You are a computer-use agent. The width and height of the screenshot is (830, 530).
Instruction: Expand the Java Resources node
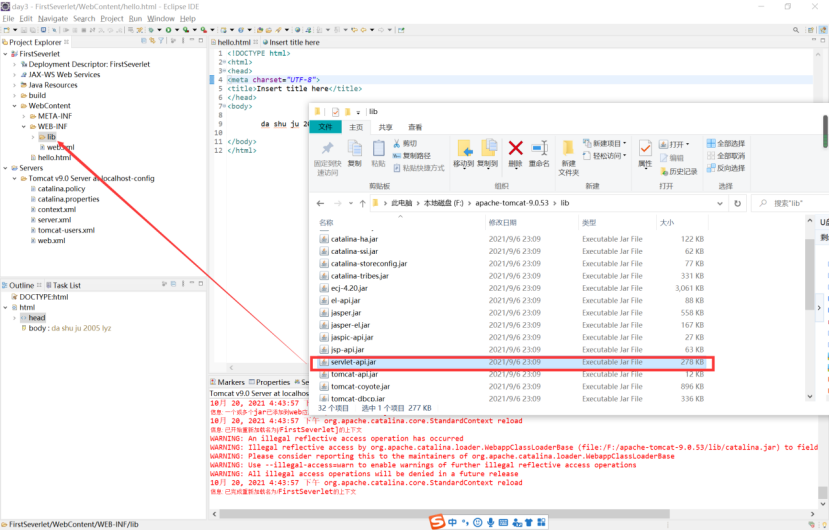pos(14,85)
